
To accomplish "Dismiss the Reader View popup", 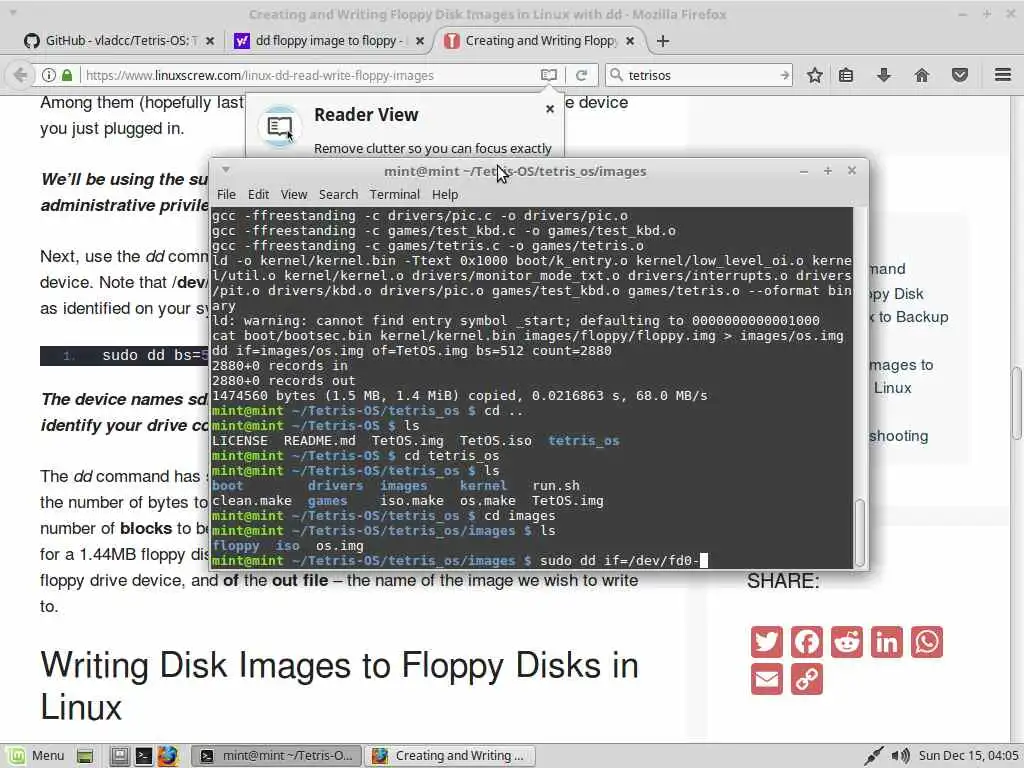I will [x=550, y=109].
